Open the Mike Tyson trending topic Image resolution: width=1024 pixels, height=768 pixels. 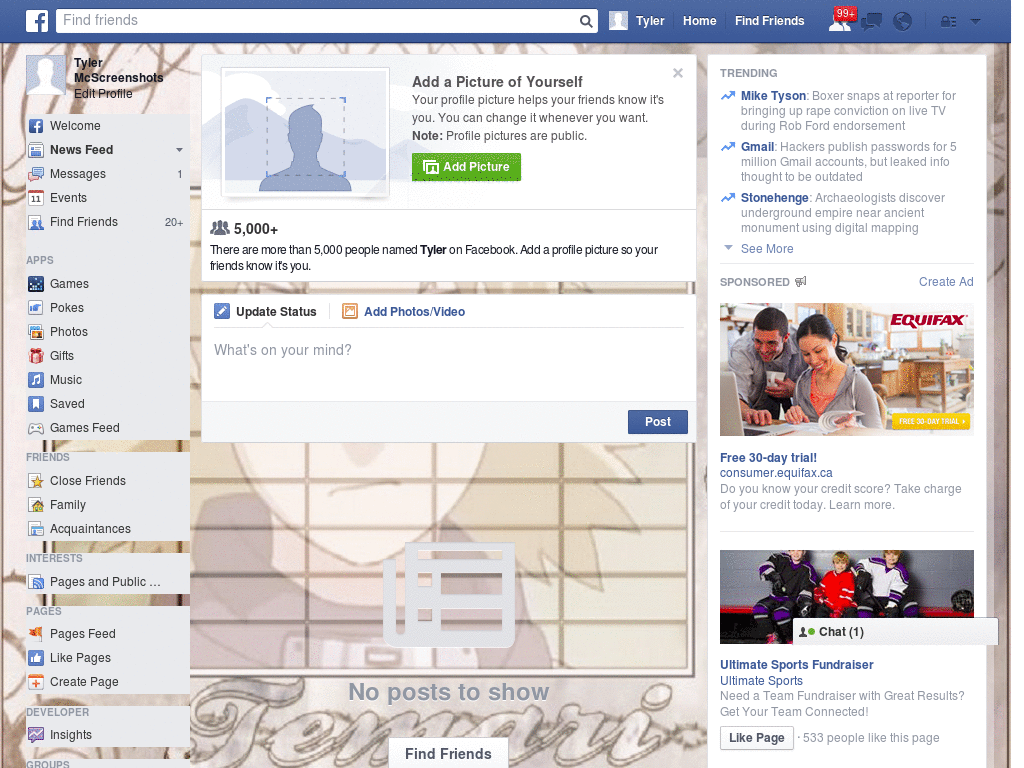773,96
